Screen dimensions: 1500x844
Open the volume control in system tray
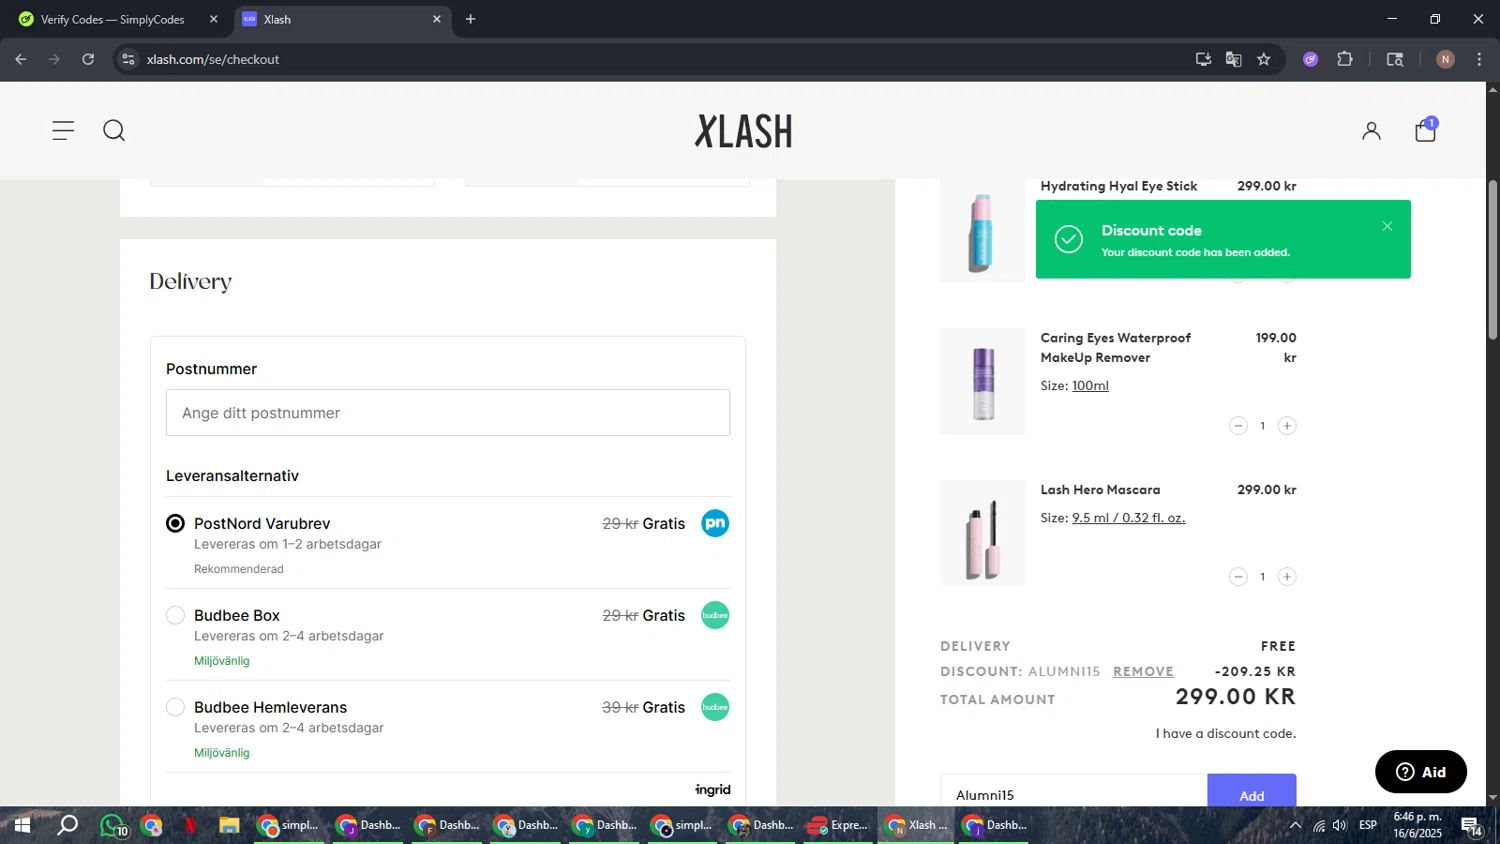1340,825
